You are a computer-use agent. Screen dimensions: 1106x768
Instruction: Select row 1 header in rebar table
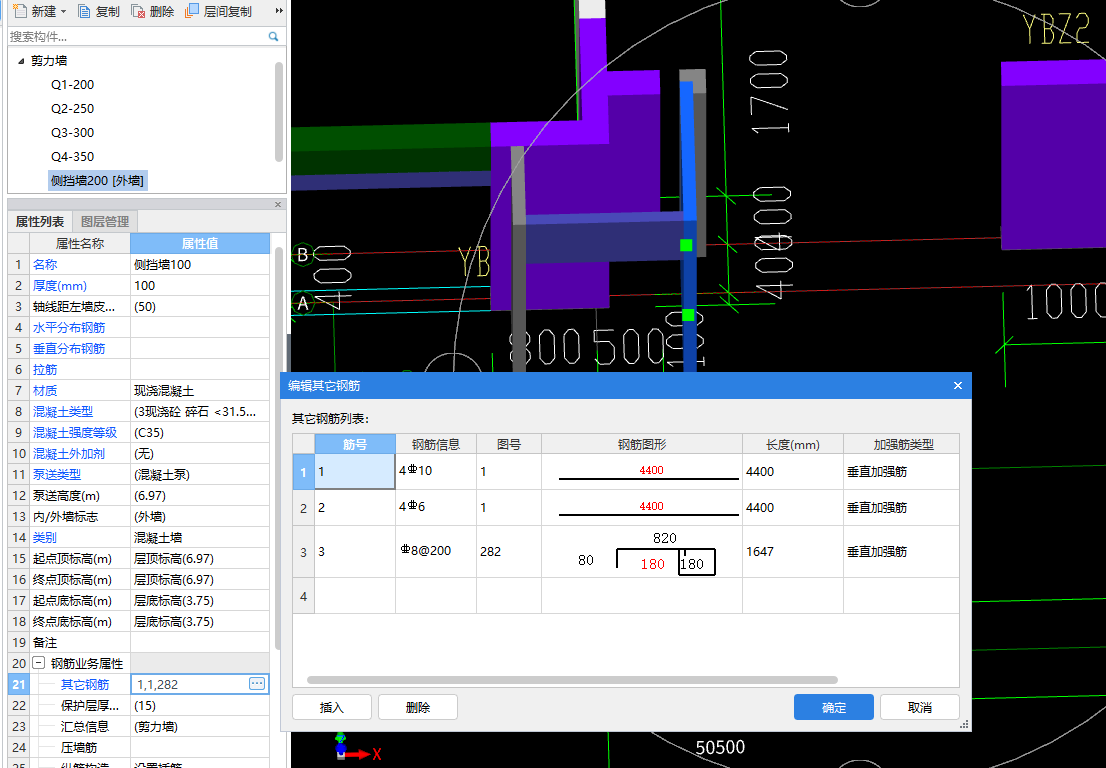click(x=304, y=472)
